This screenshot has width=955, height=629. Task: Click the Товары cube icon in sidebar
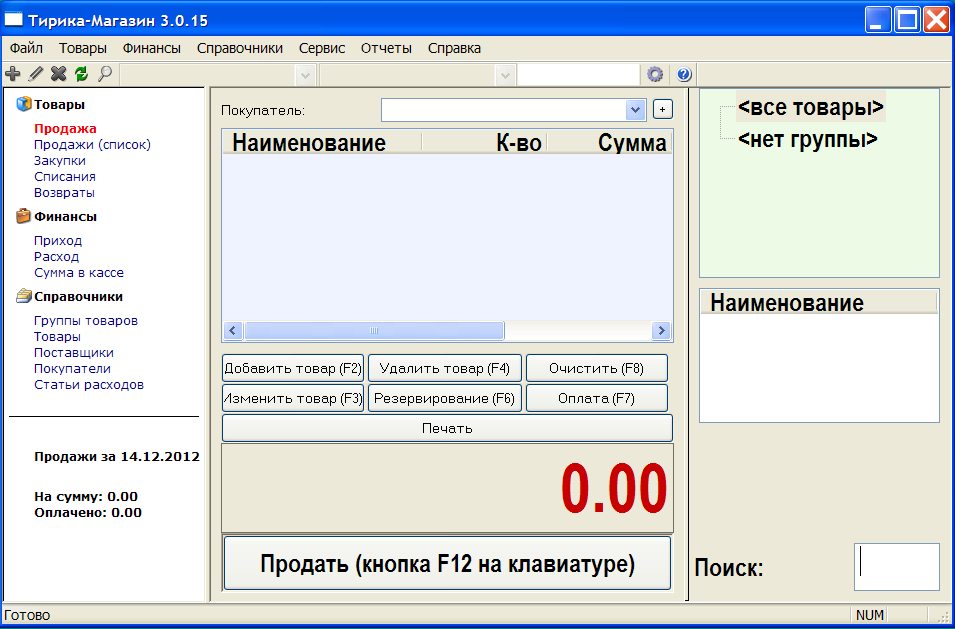[x=24, y=104]
